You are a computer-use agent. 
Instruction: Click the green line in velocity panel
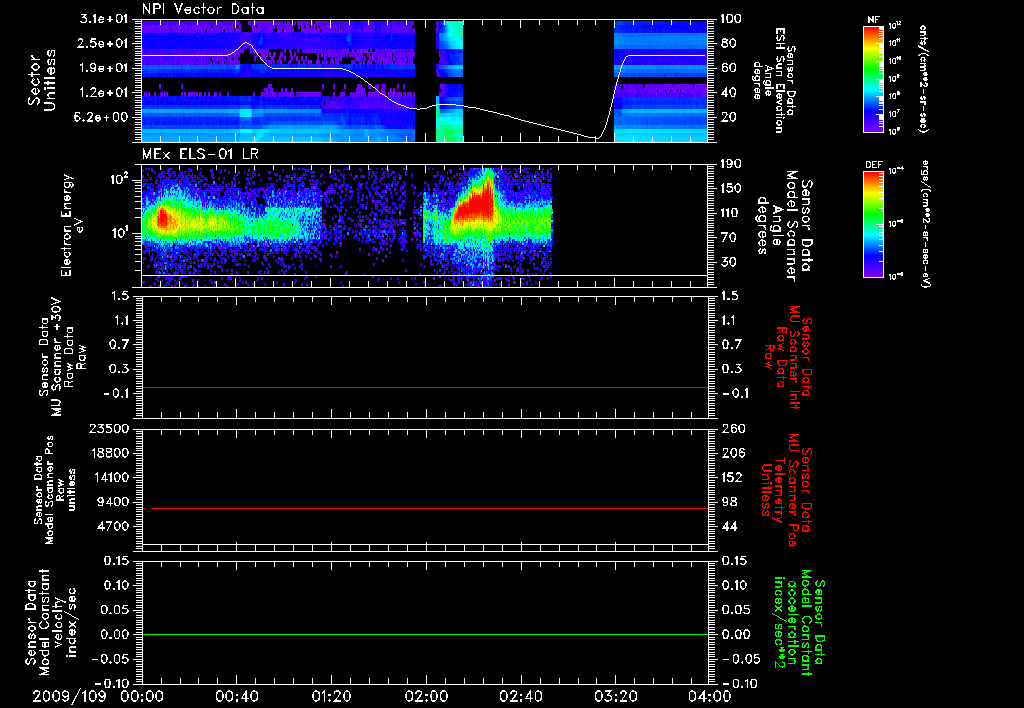coord(424,634)
